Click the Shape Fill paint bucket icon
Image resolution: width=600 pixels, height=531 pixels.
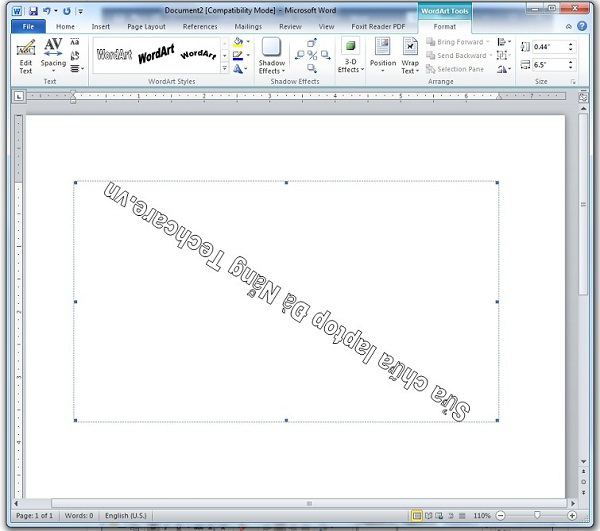click(x=238, y=42)
